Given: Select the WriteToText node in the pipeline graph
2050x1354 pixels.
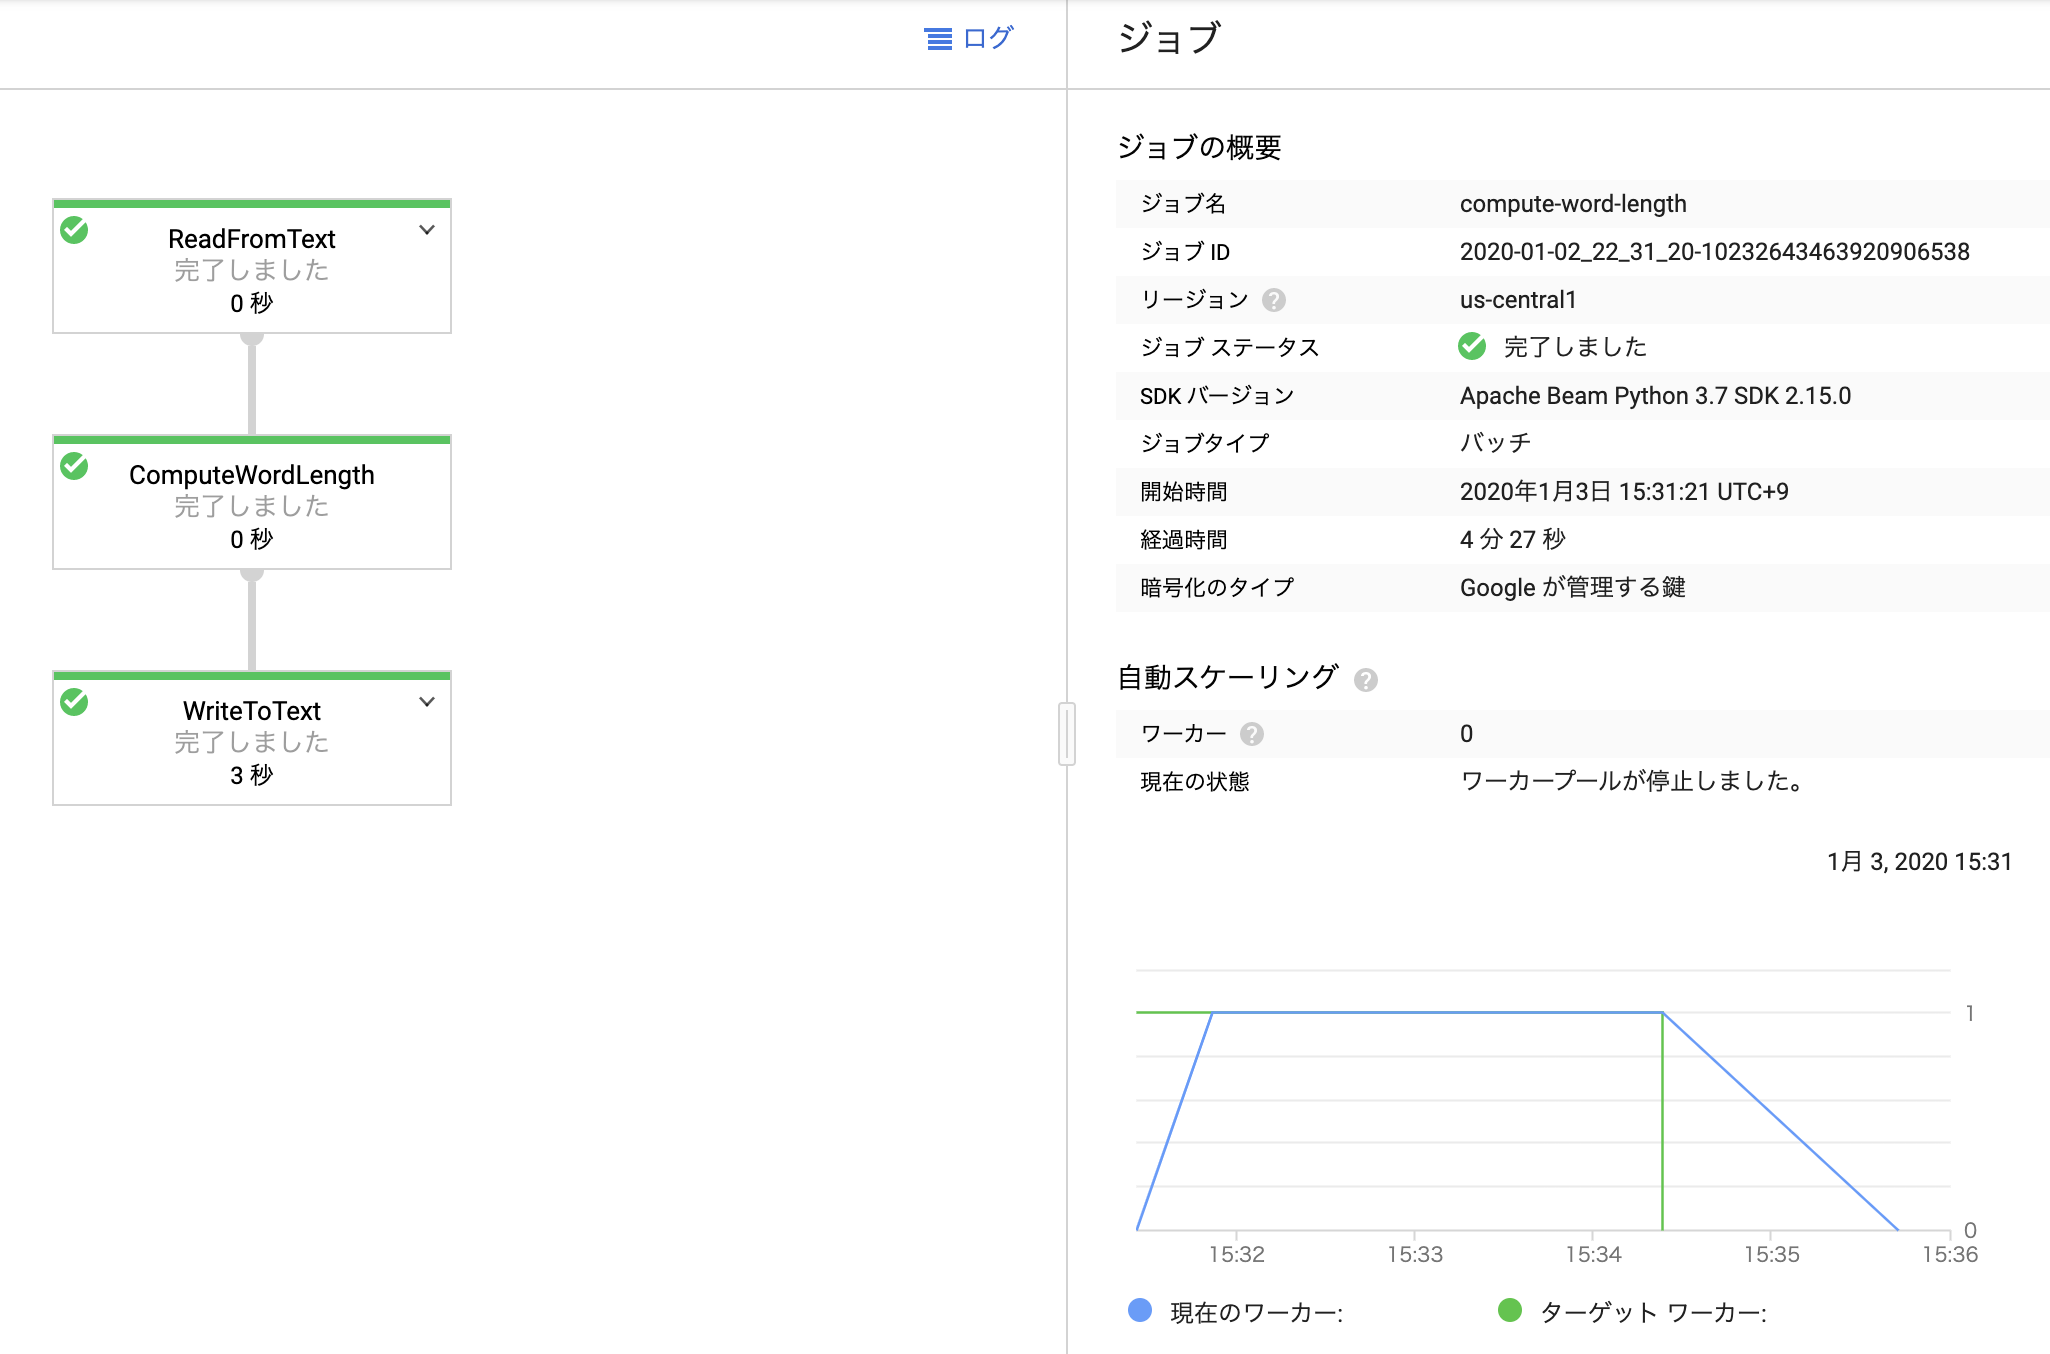Looking at the screenshot, I should [x=251, y=740].
